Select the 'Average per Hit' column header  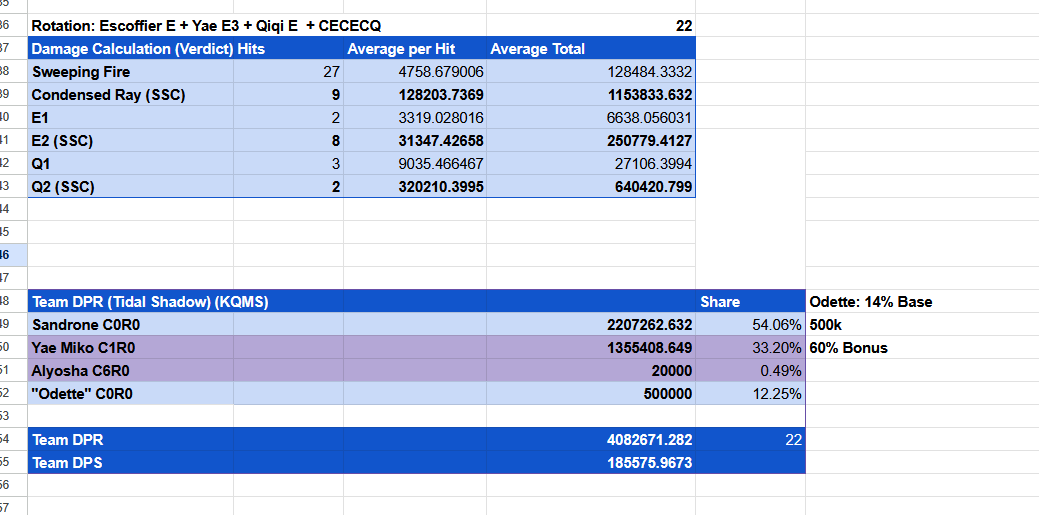pyautogui.click(x=415, y=49)
